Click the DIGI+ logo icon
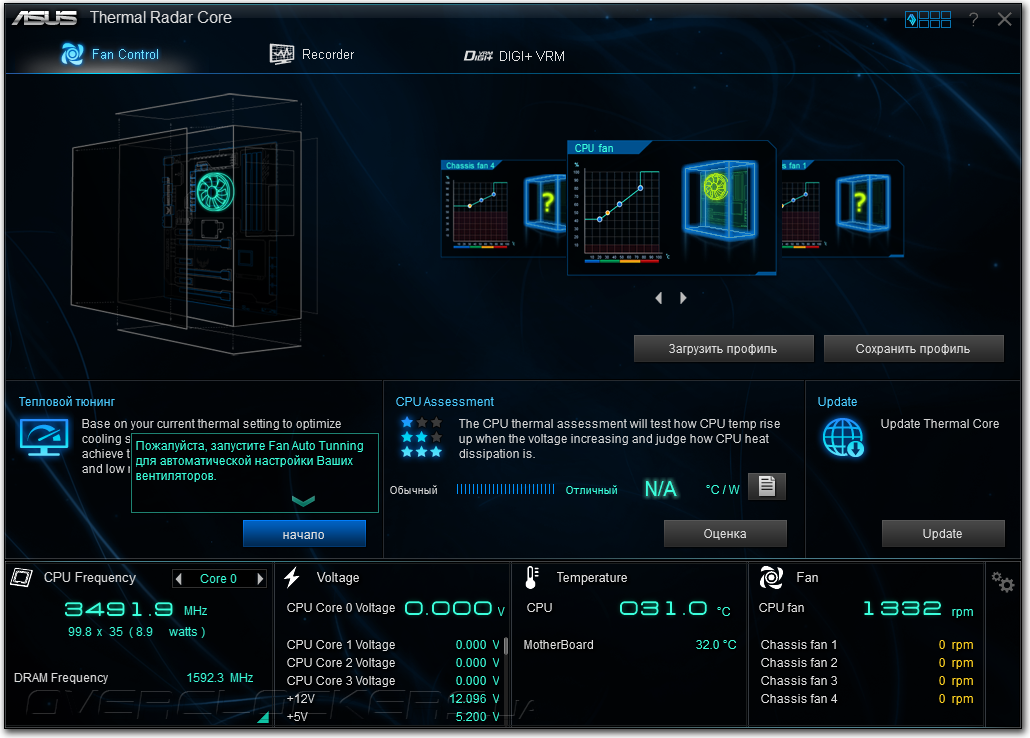 (478, 56)
